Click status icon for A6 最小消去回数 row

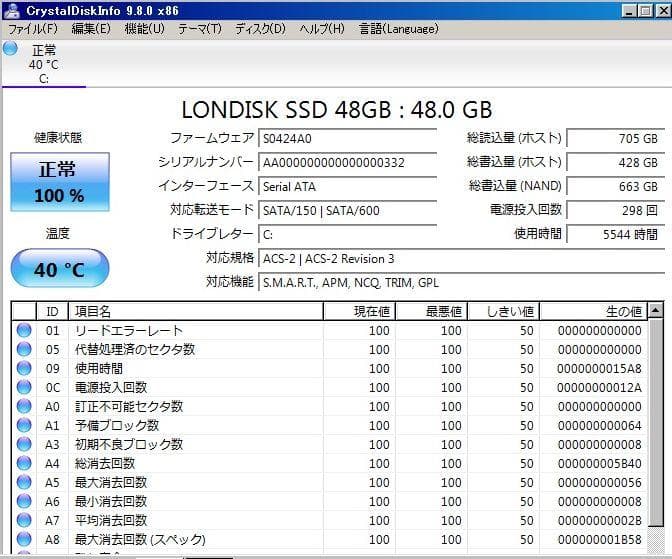click(x=24, y=501)
